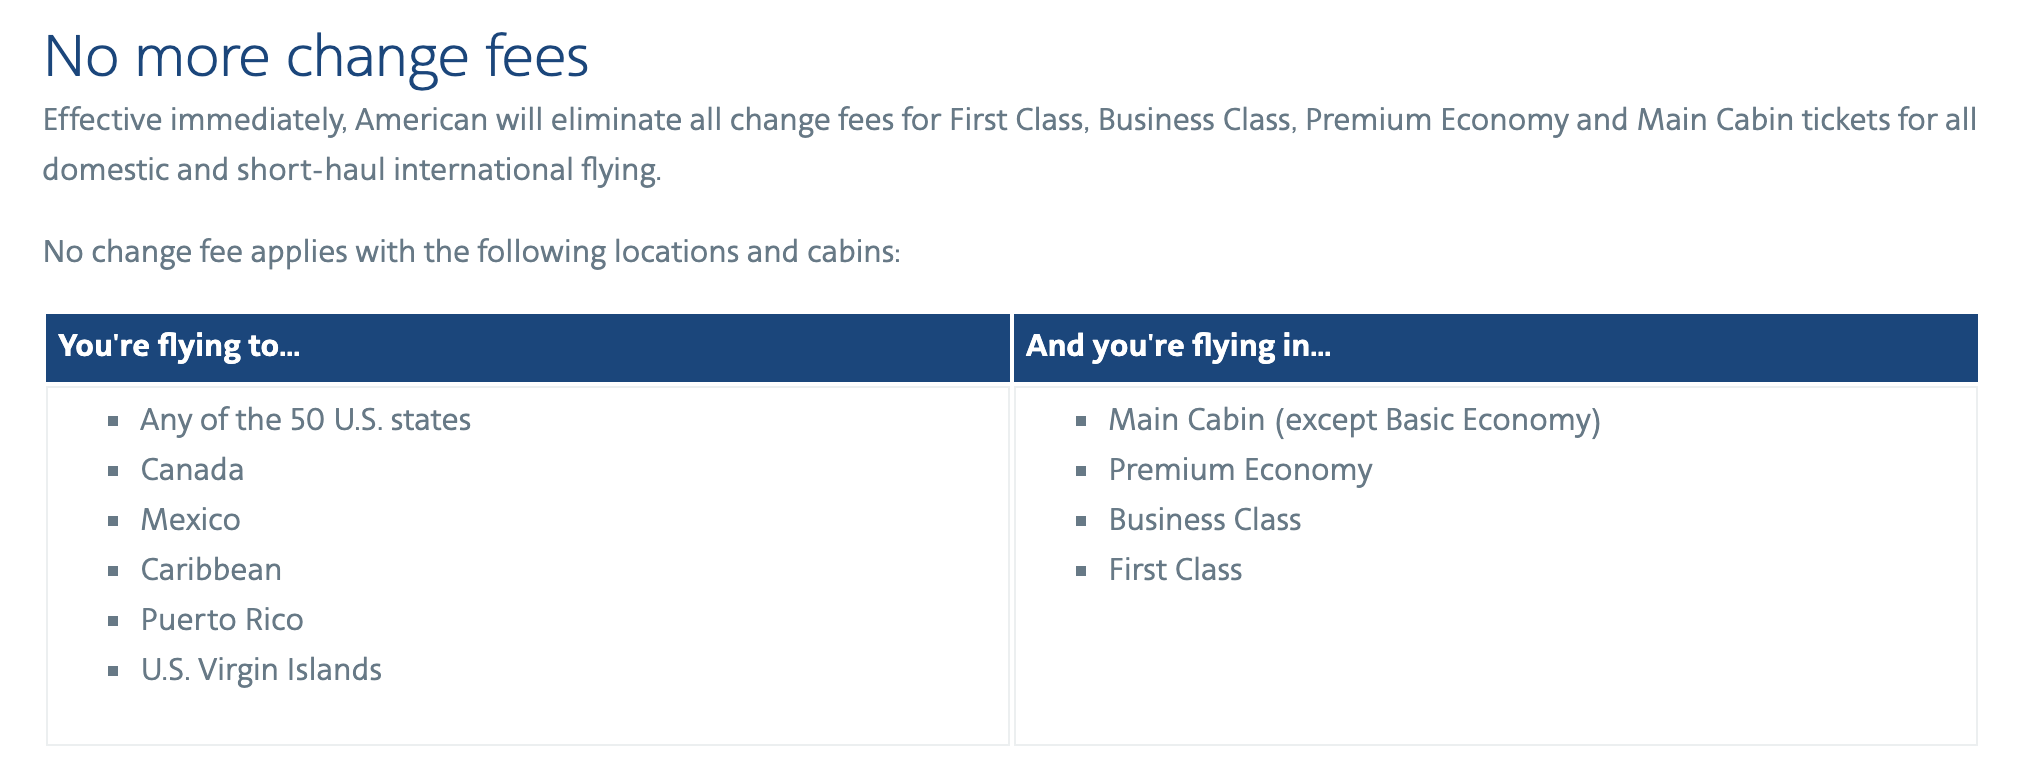Click the Business Class list item
Viewport: 2020px width, 780px height.
(x=1204, y=519)
